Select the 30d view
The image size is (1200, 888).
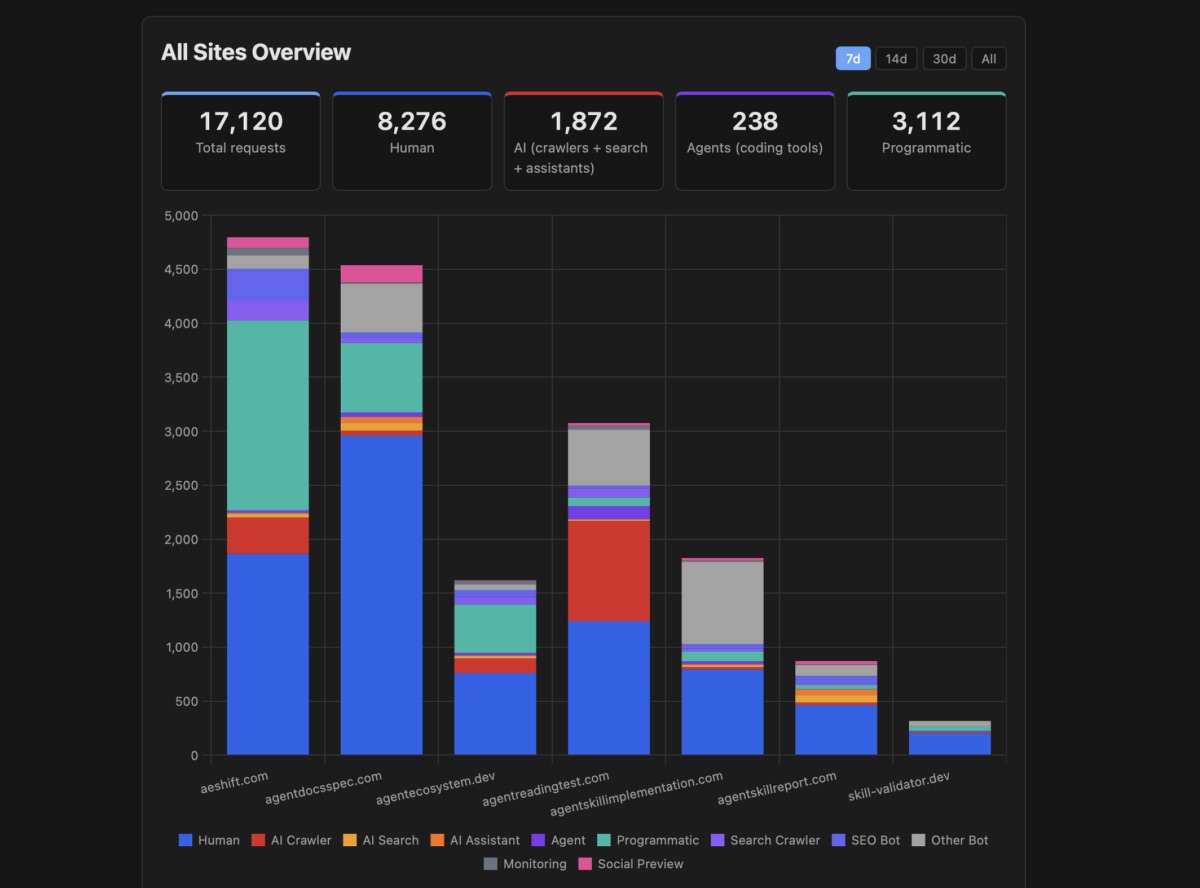(943, 58)
